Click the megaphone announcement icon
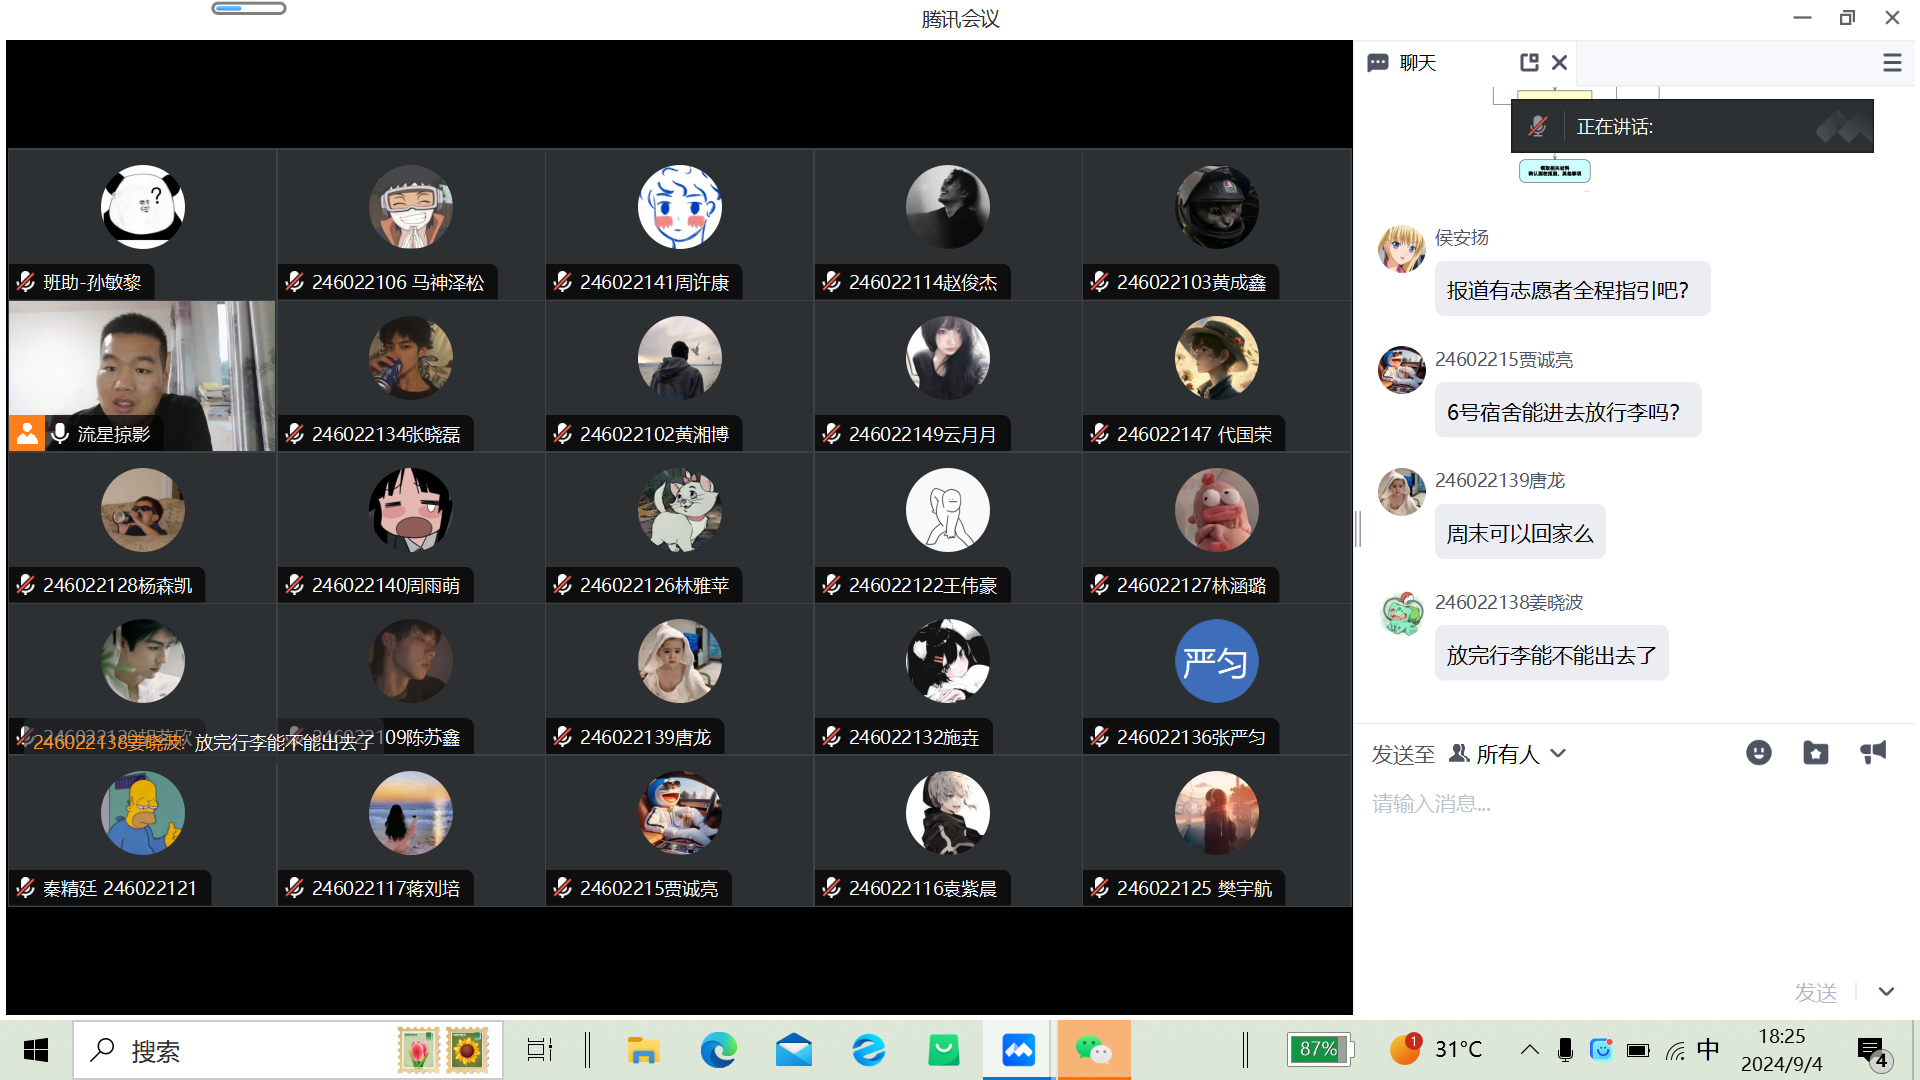1920x1080 pixels. (1872, 753)
